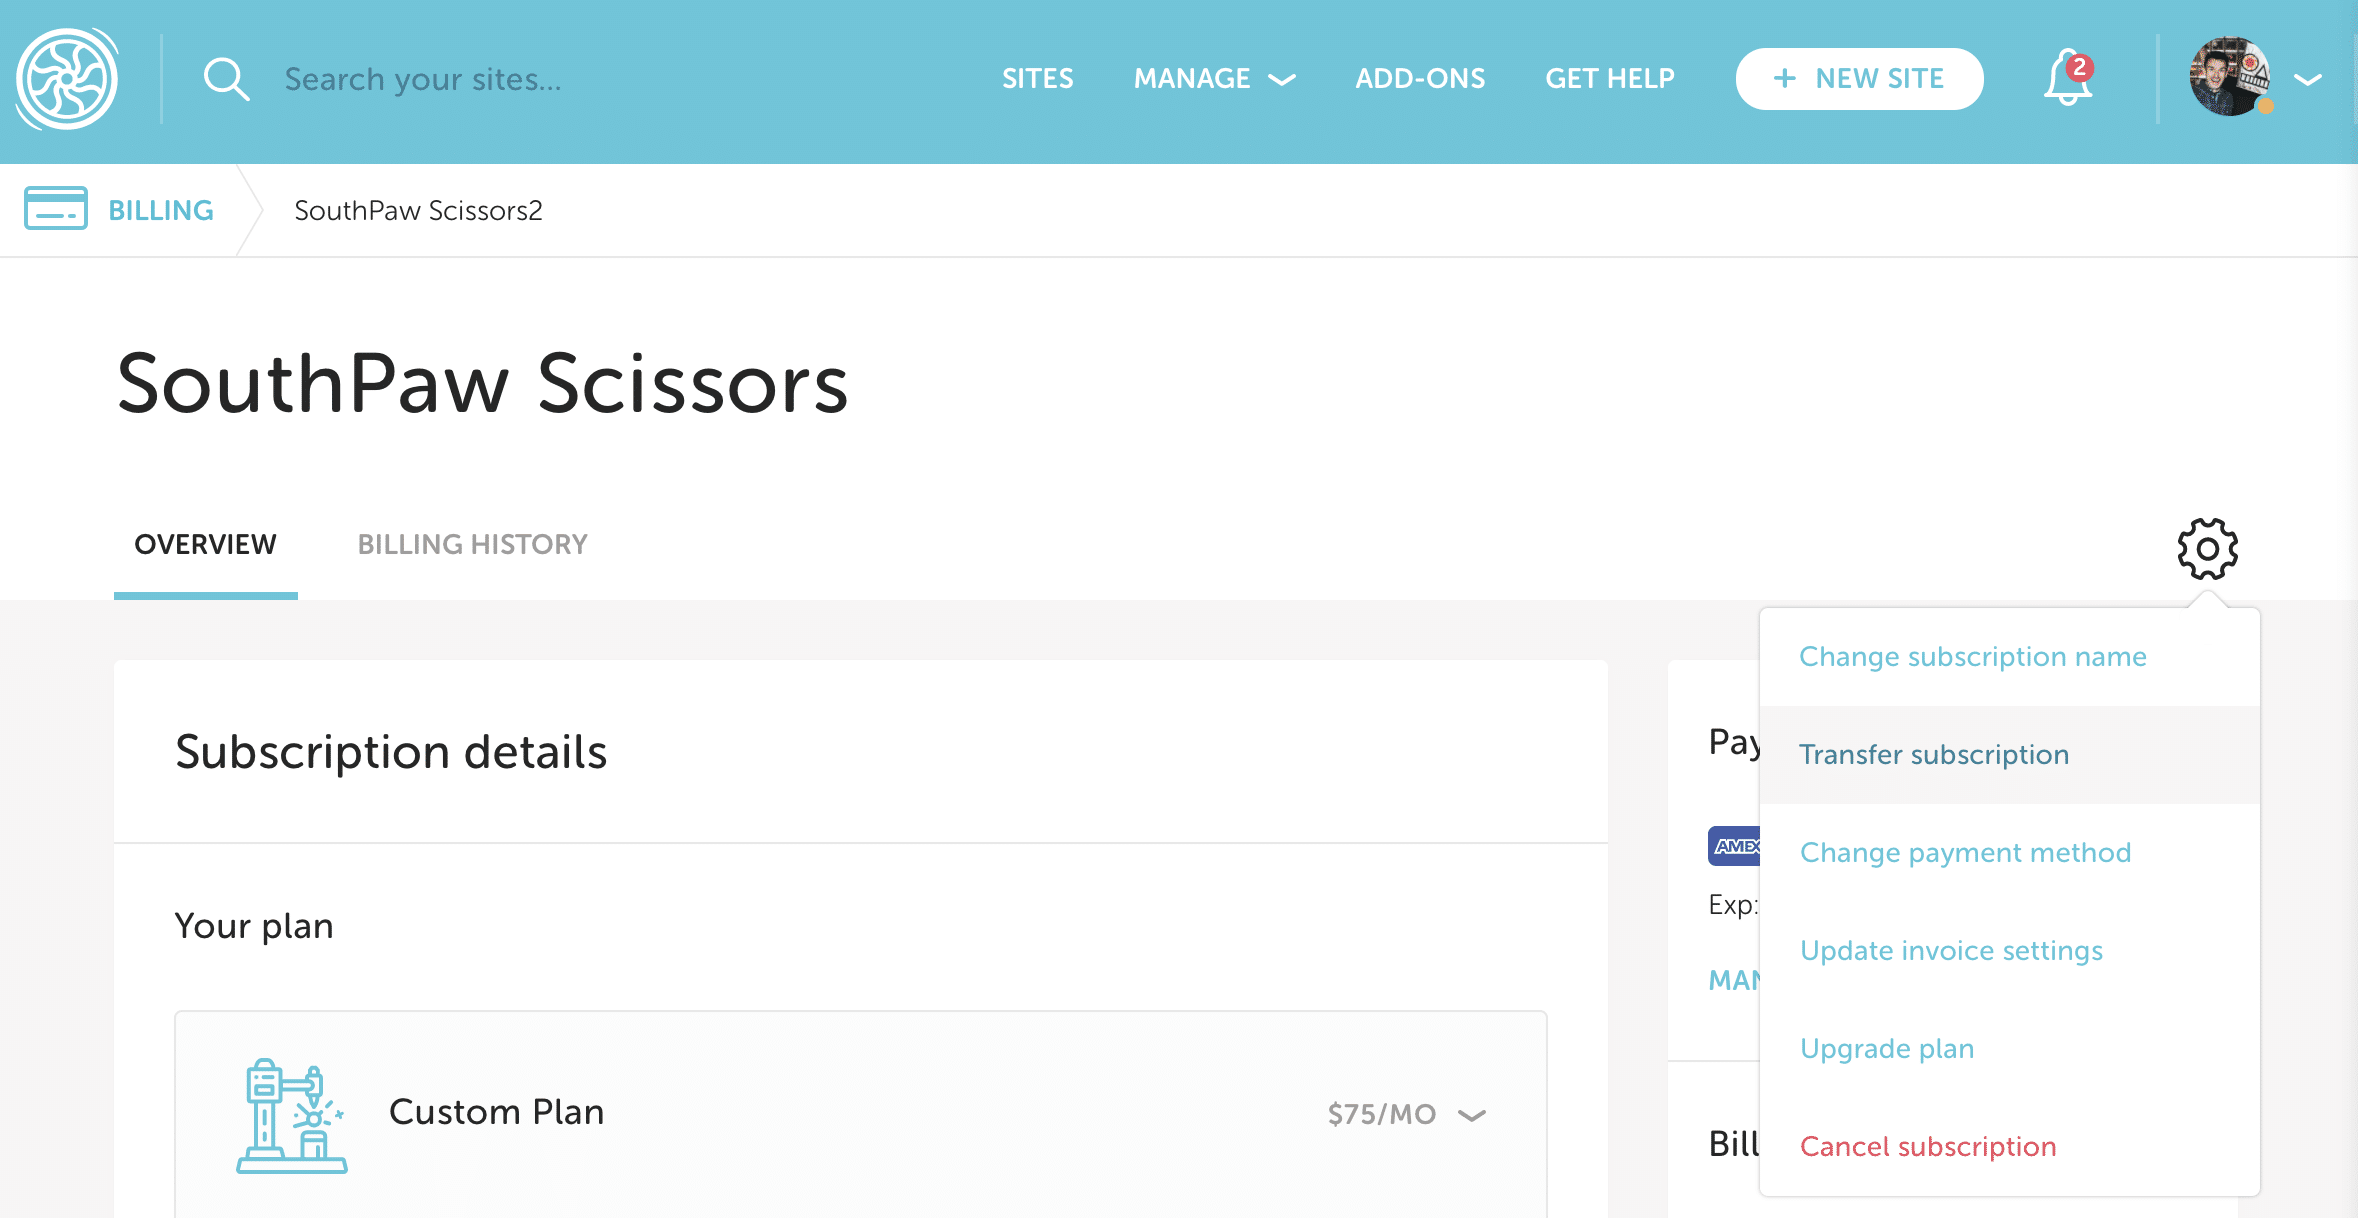Click the AMEX card icon
Image resolution: width=2358 pixels, height=1218 pixels.
pyautogui.click(x=1735, y=846)
